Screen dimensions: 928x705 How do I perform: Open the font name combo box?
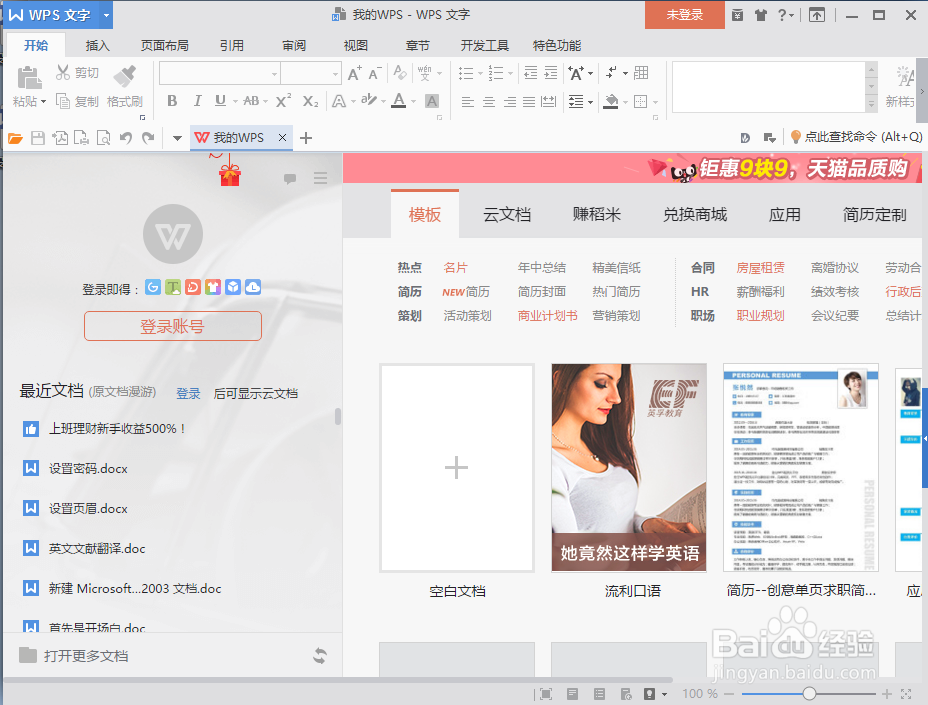click(220, 73)
